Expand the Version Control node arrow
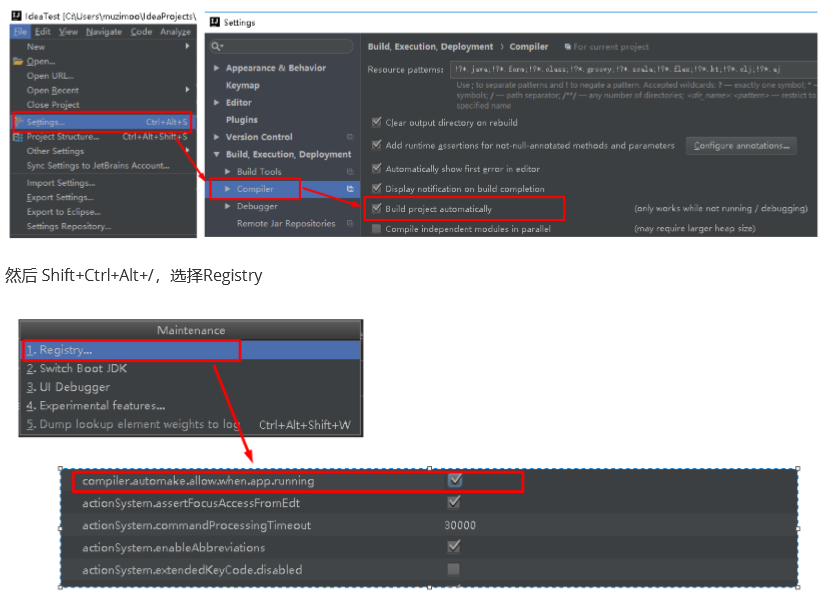 pyautogui.click(x=216, y=137)
